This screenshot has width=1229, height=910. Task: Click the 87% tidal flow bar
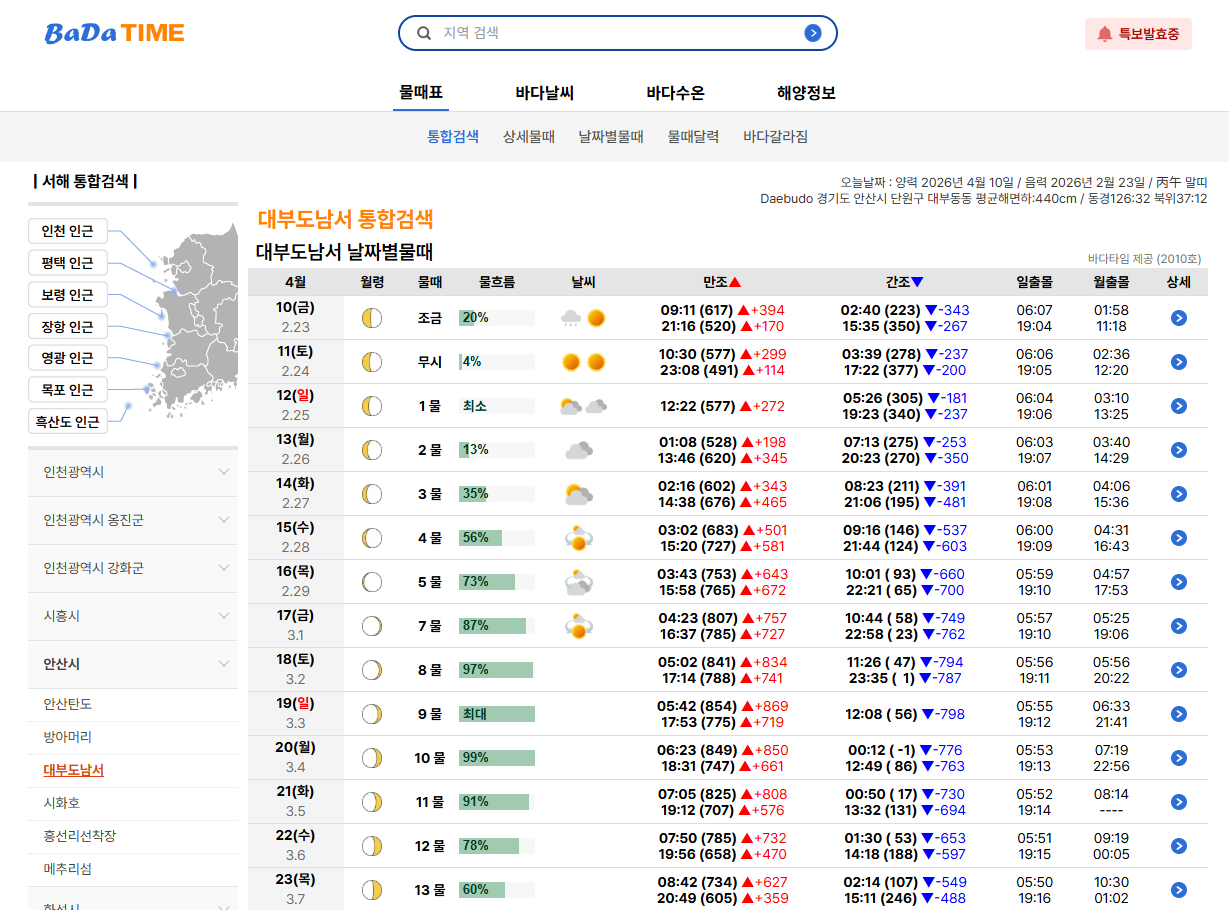497,626
